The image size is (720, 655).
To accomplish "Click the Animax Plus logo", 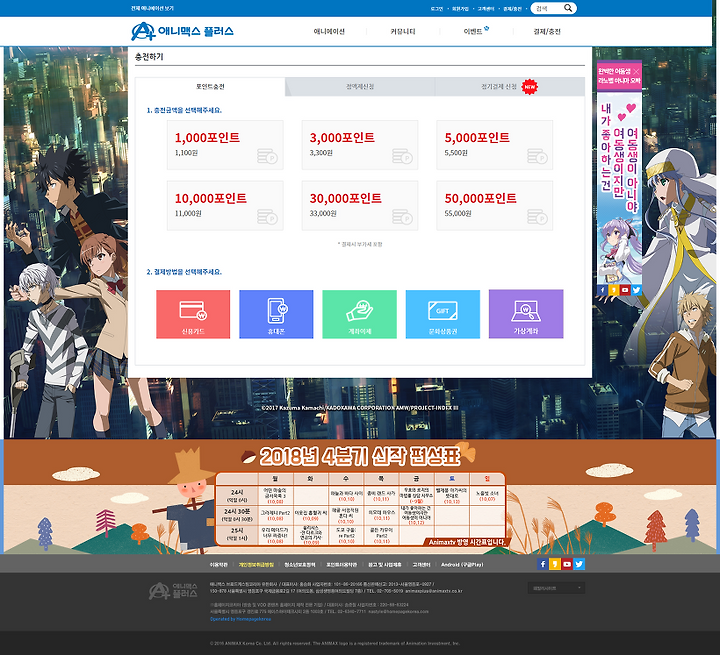I will click(182, 31).
